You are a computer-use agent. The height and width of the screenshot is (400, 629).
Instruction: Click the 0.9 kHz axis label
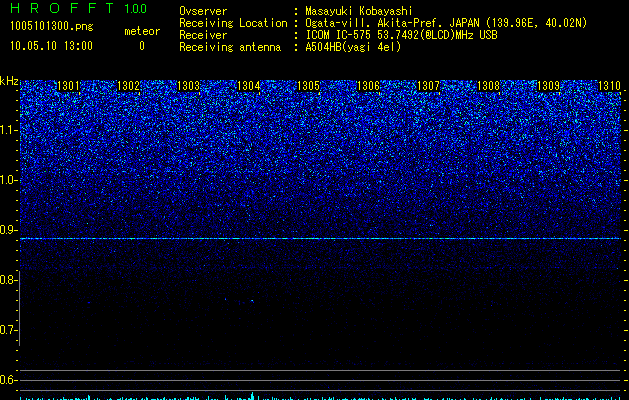click(8, 230)
